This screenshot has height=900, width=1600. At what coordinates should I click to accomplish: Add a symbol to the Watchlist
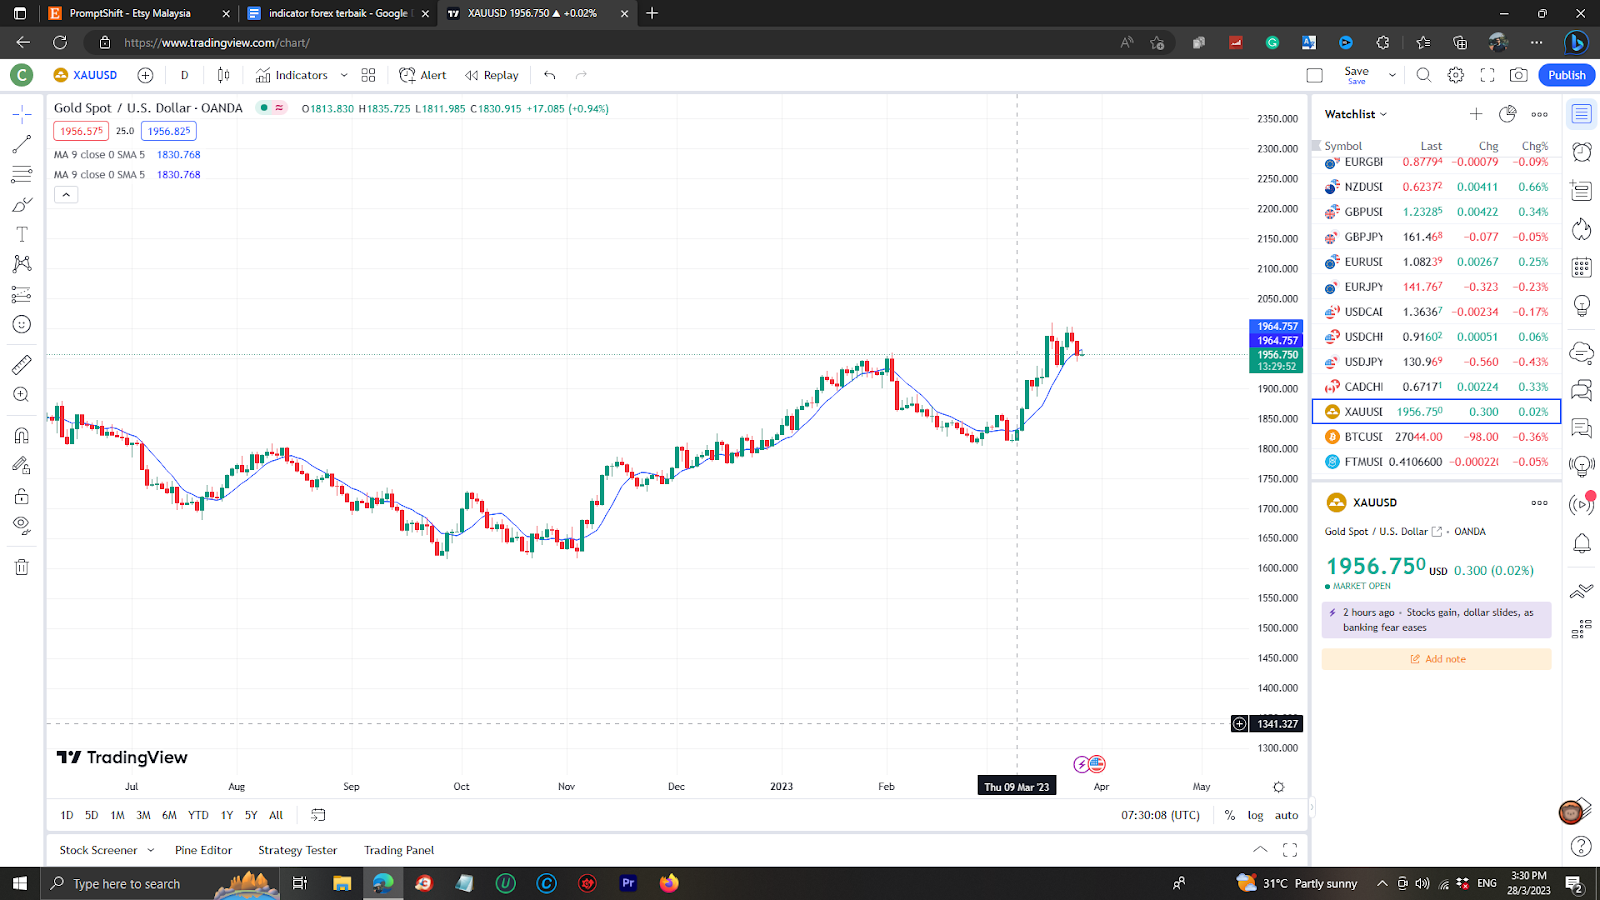tap(1476, 114)
